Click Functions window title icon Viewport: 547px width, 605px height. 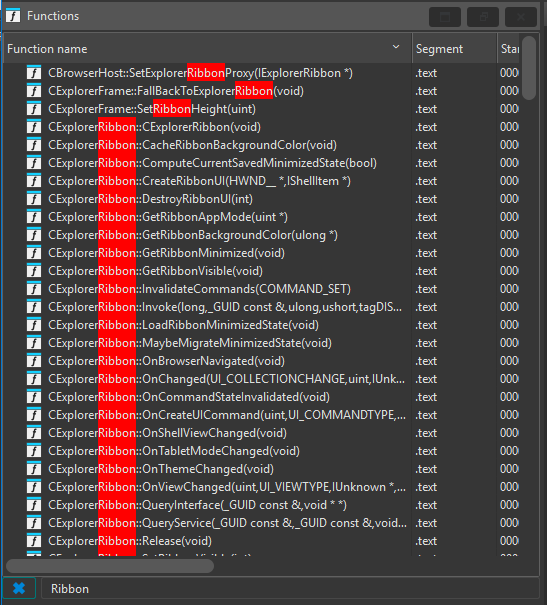tap(13, 16)
